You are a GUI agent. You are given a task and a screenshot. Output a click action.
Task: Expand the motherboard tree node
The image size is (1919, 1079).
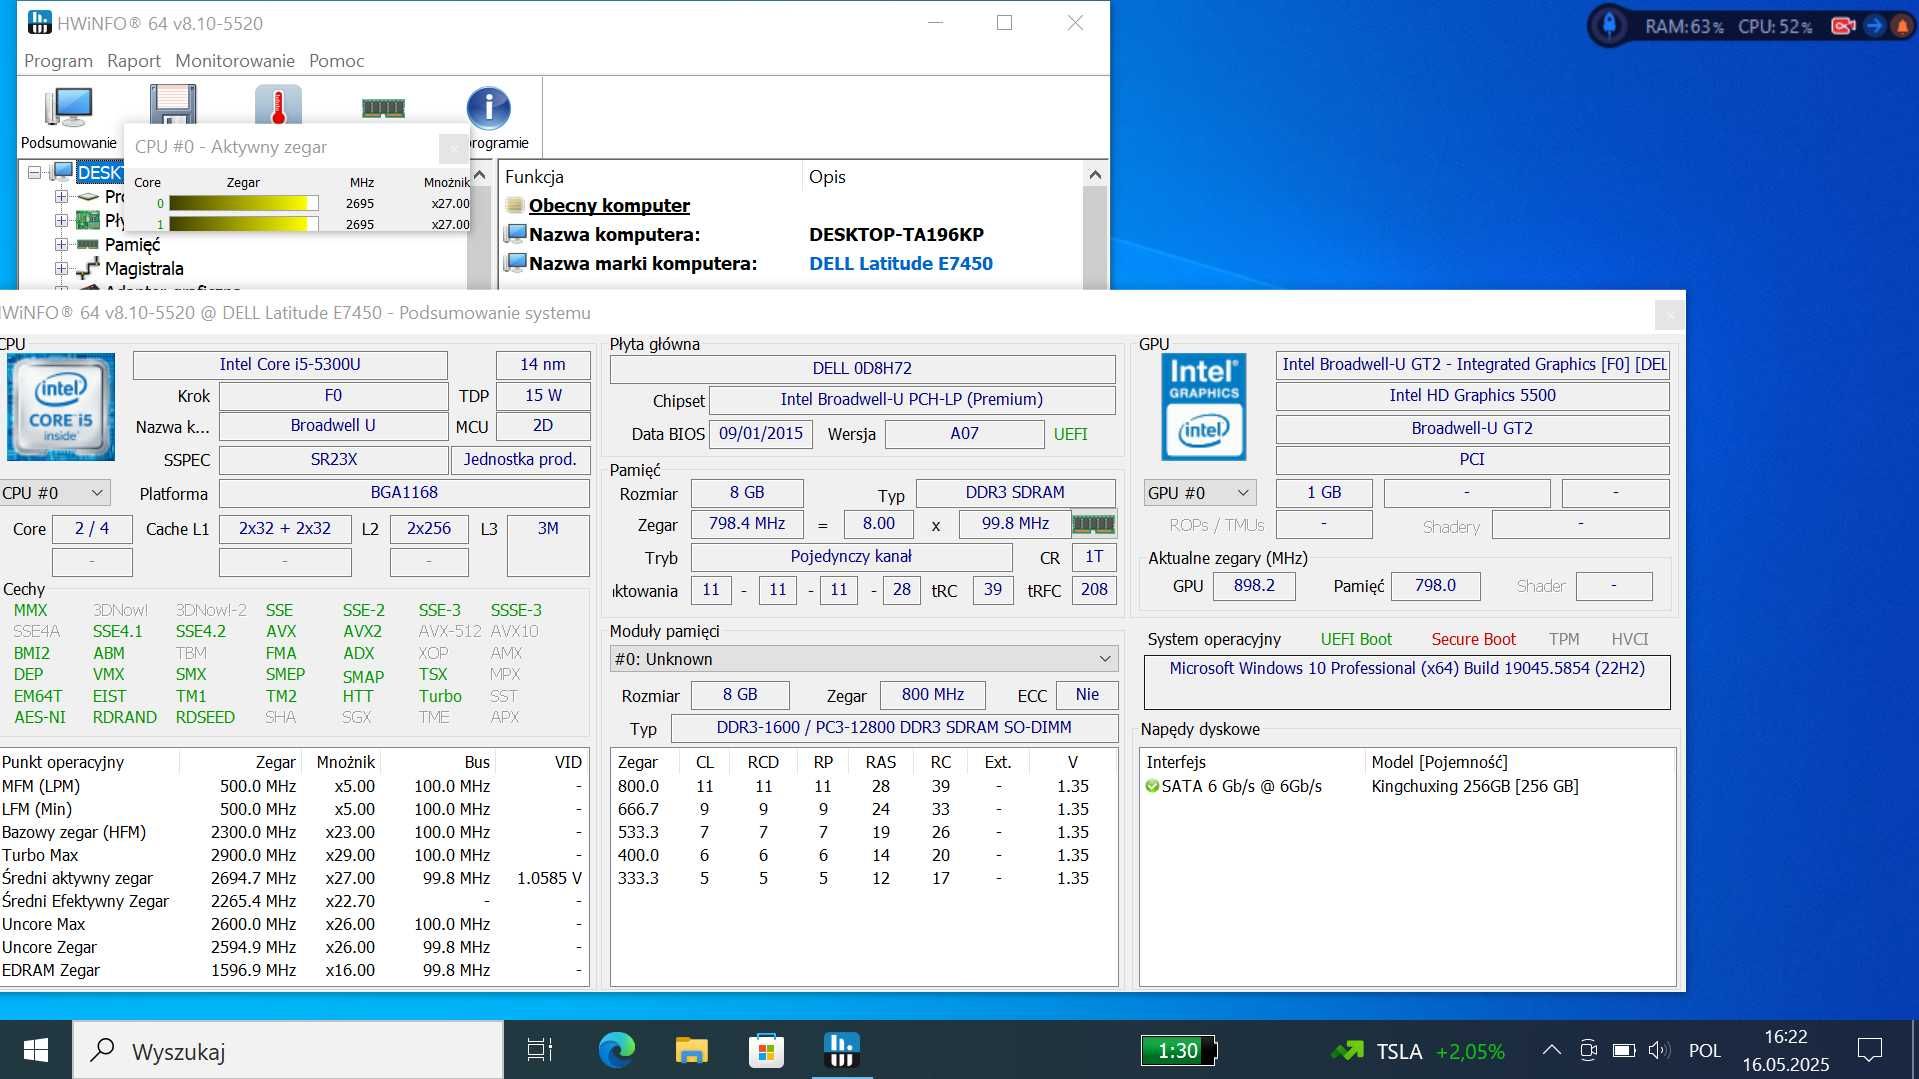62,220
